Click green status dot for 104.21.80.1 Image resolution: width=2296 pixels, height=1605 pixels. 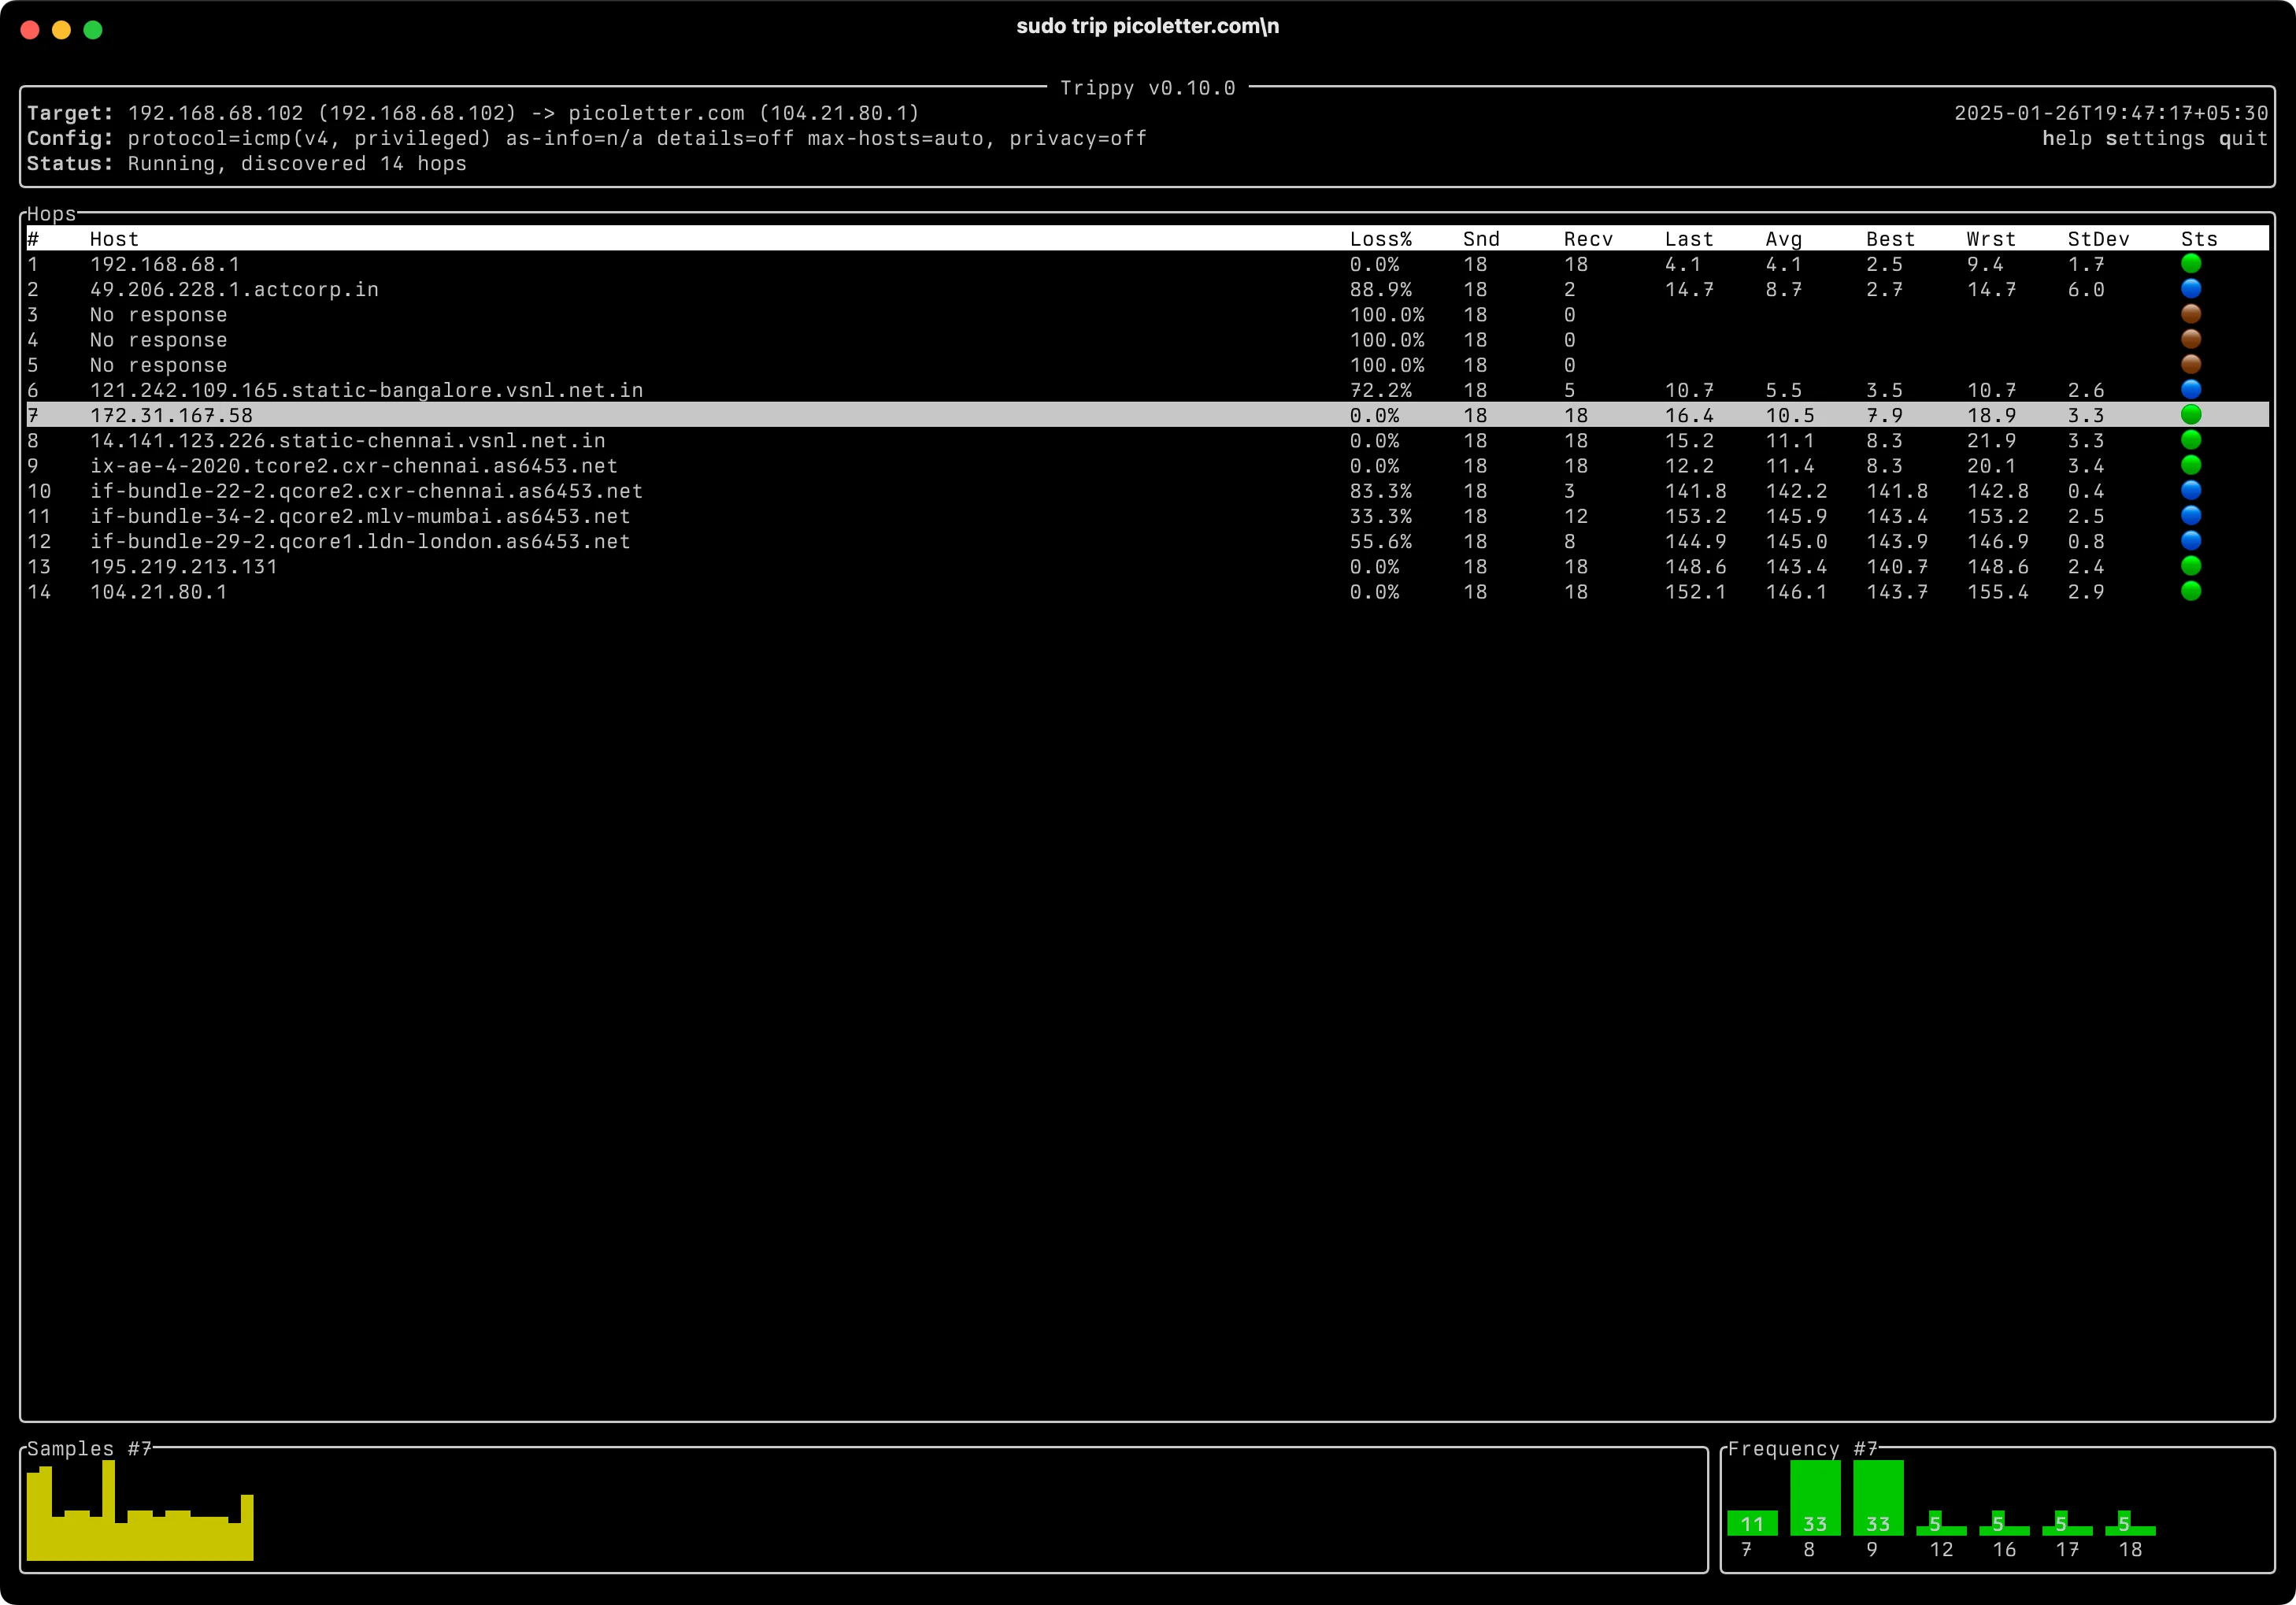tap(2190, 591)
